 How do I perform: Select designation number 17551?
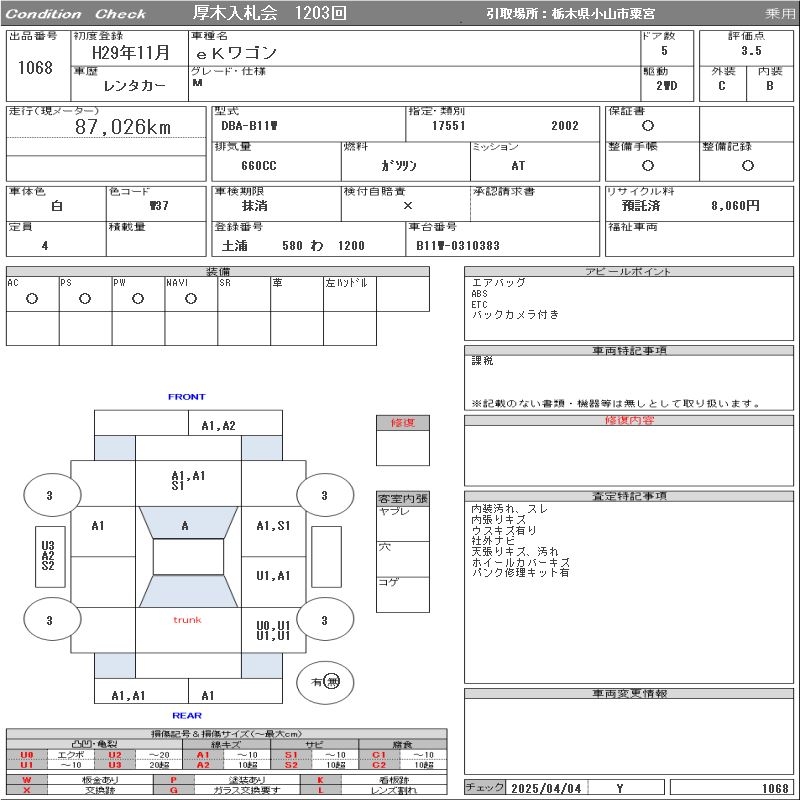click(449, 126)
